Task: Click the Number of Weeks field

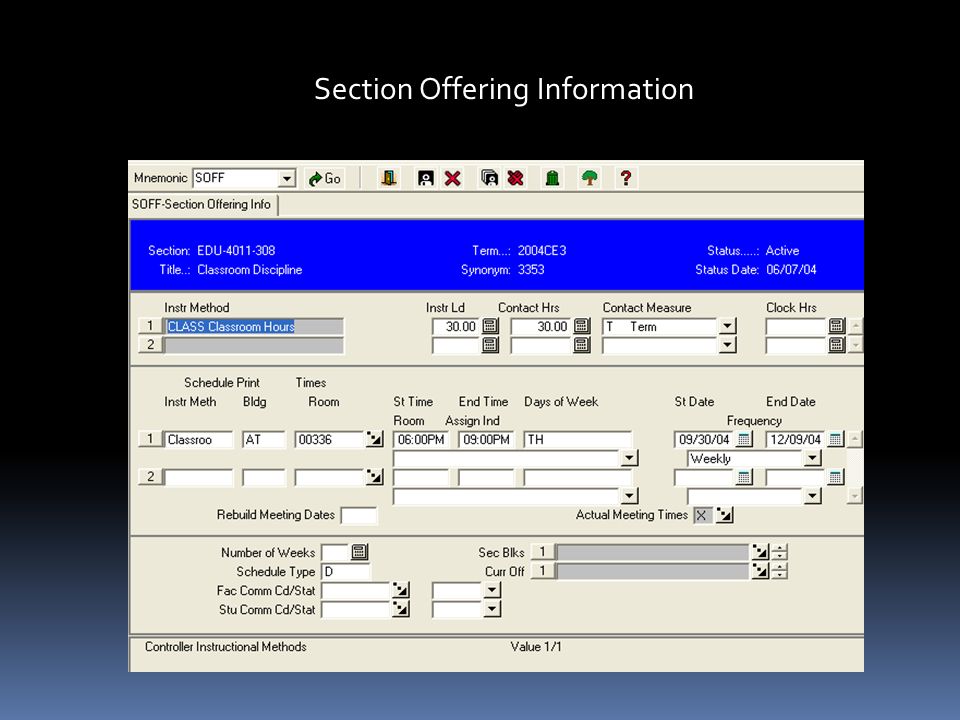Action: (336, 553)
